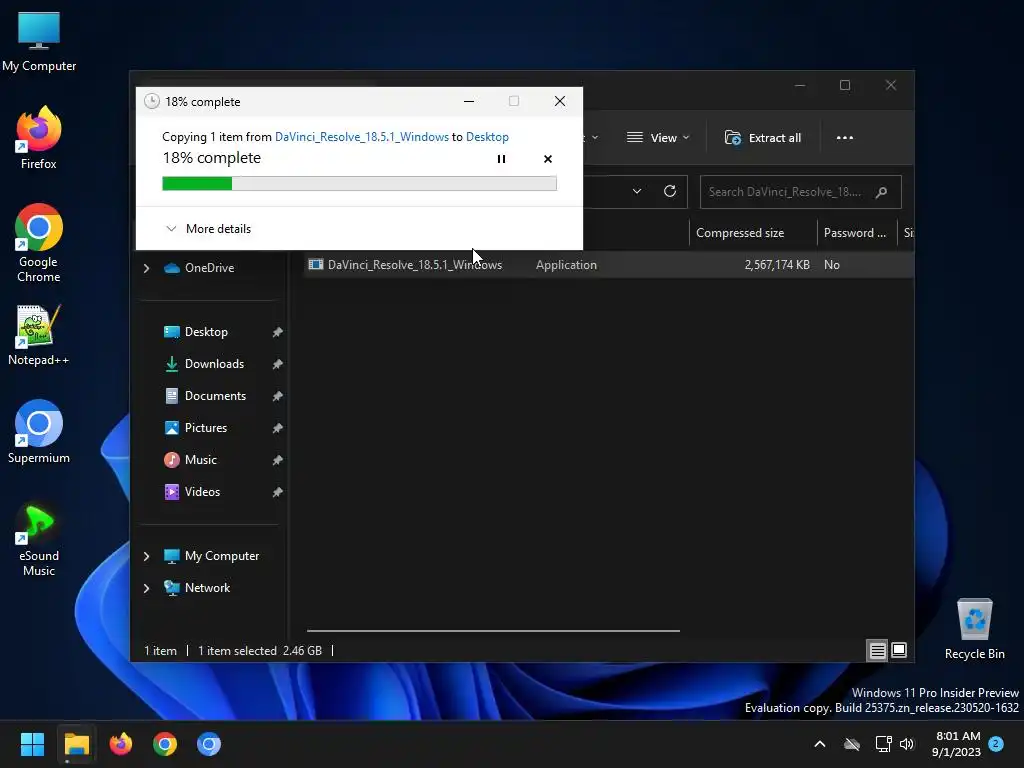The image size is (1024, 768).
Task: Expand the address bar history dropdown
Action: tap(637, 191)
